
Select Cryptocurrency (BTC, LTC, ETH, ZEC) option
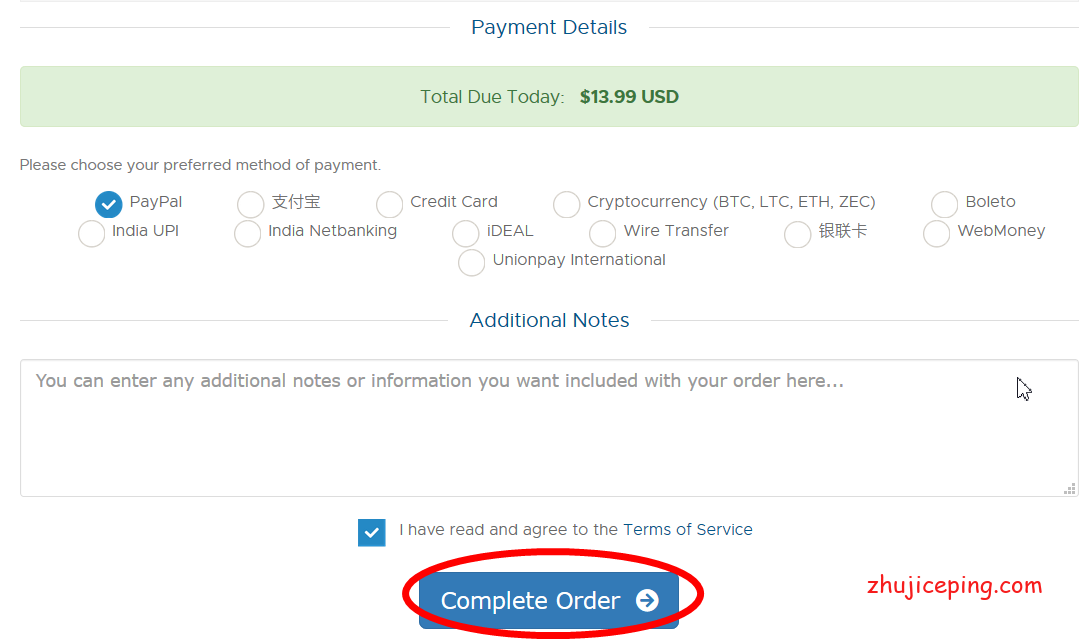[x=567, y=204]
